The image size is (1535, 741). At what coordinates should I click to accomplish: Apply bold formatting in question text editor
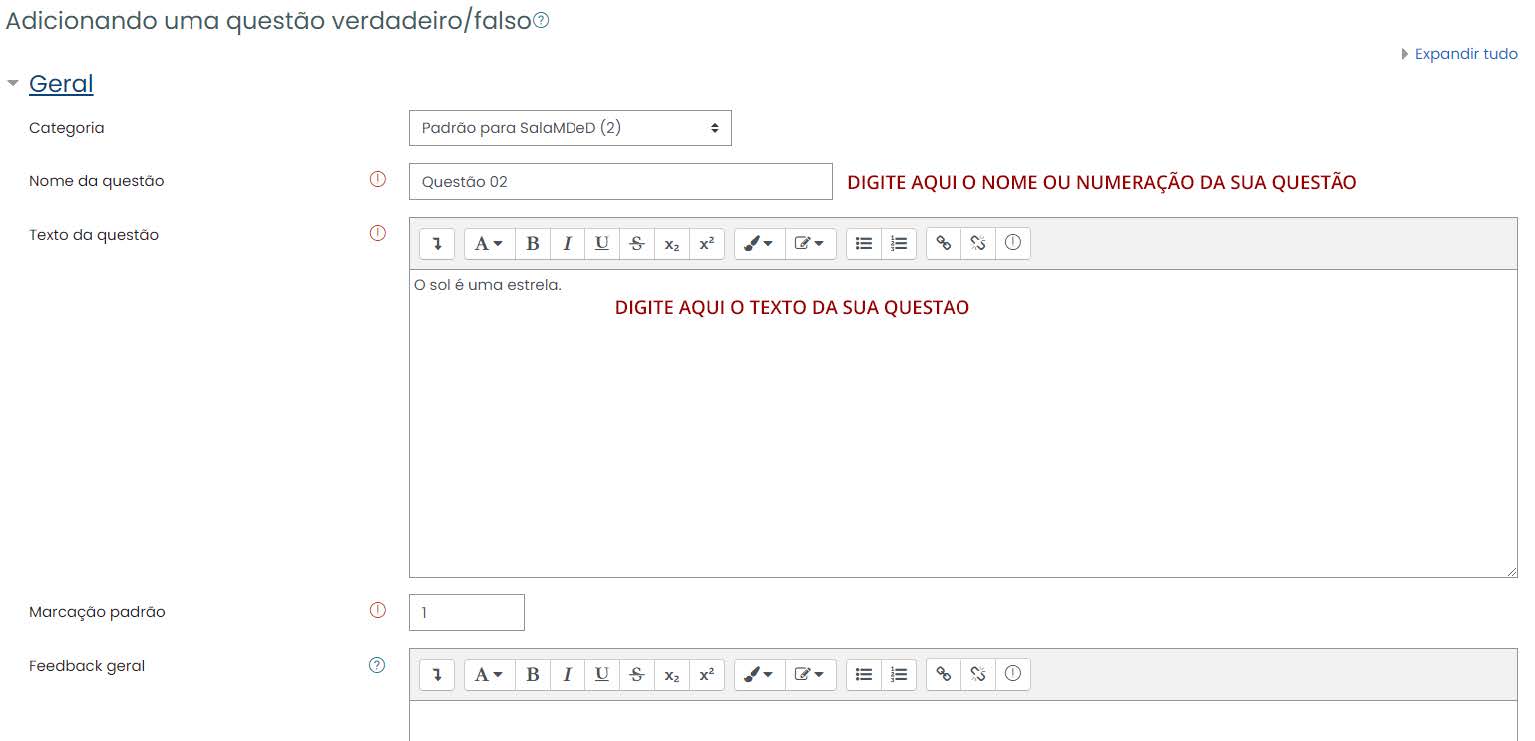533,243
